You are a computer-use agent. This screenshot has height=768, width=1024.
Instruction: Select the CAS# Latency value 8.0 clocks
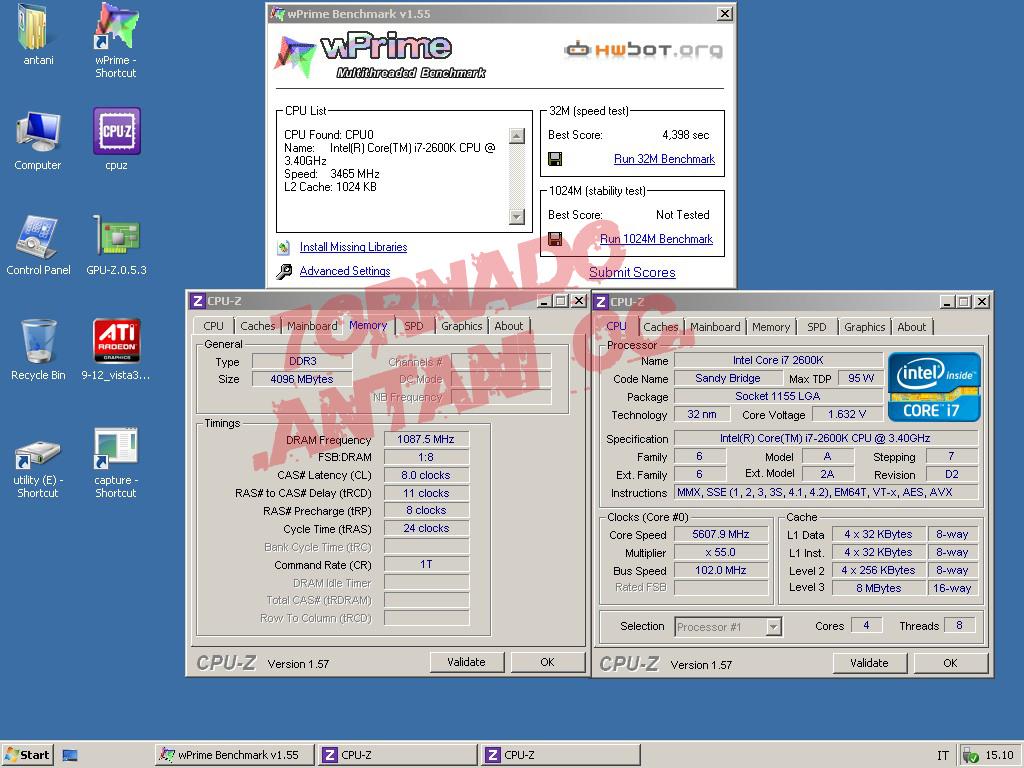(x=426, y=475)
